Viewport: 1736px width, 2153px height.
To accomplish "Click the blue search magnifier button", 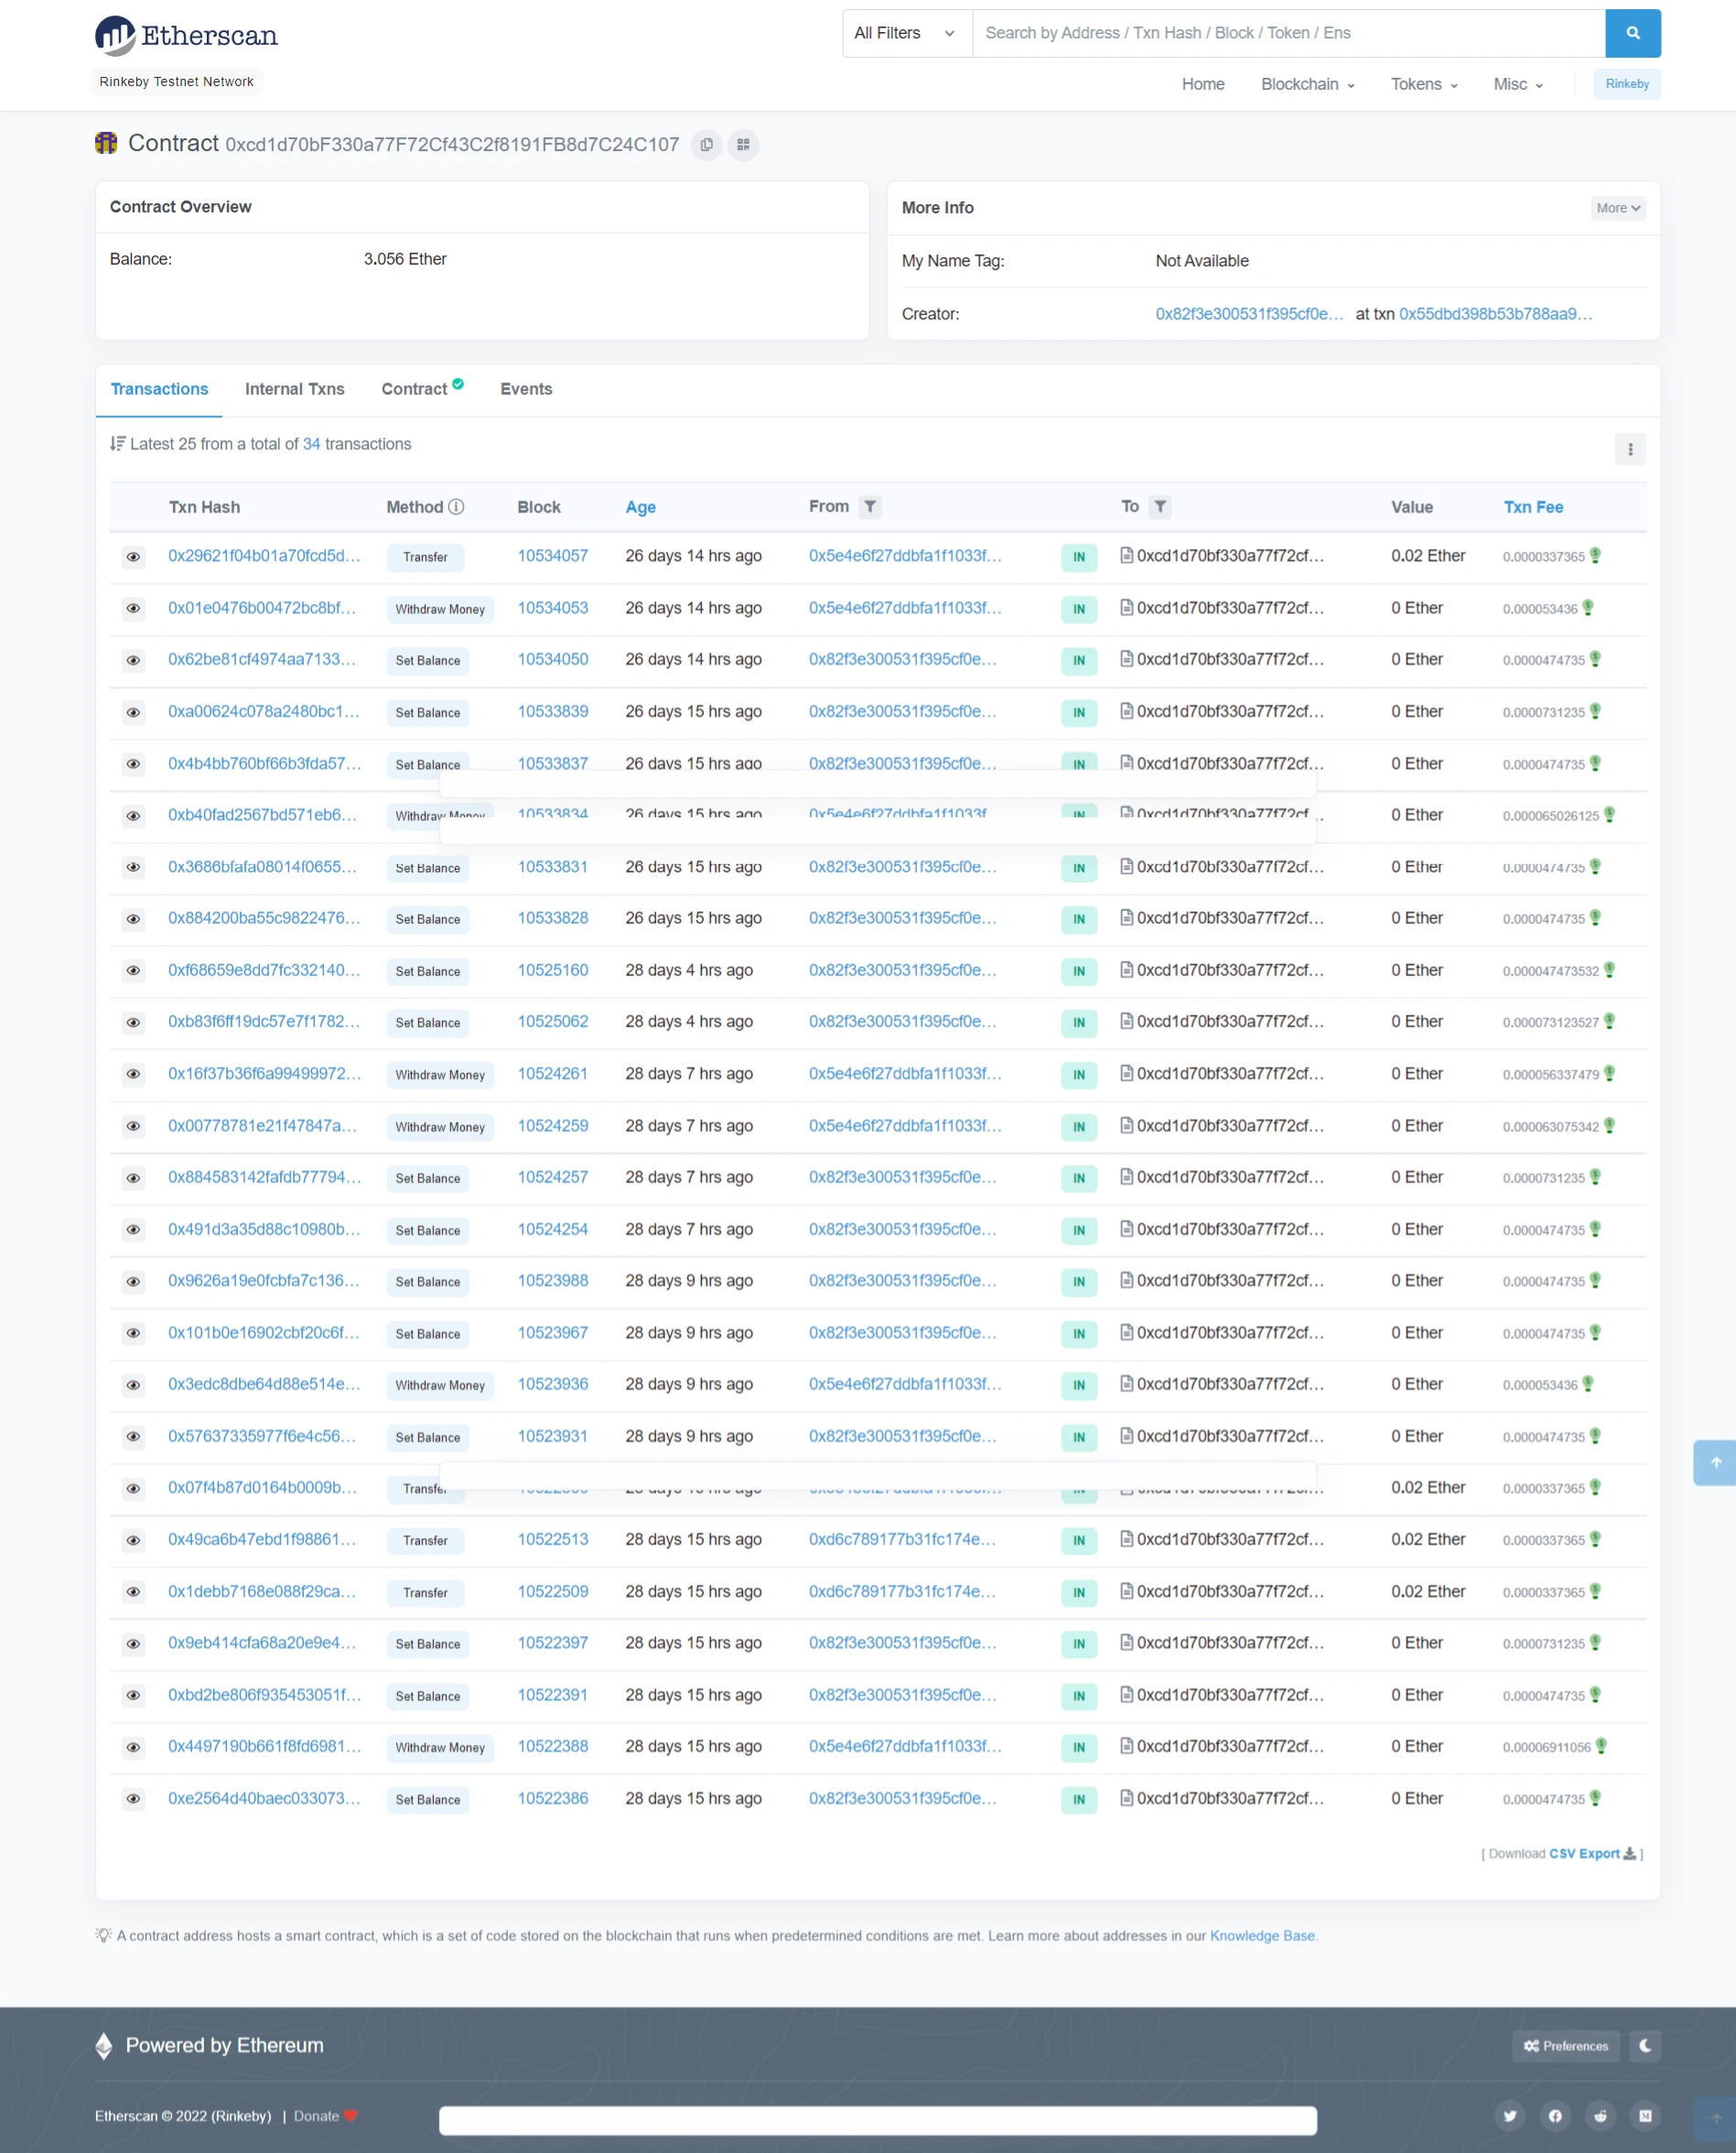I will click(x=1632, y=33).
